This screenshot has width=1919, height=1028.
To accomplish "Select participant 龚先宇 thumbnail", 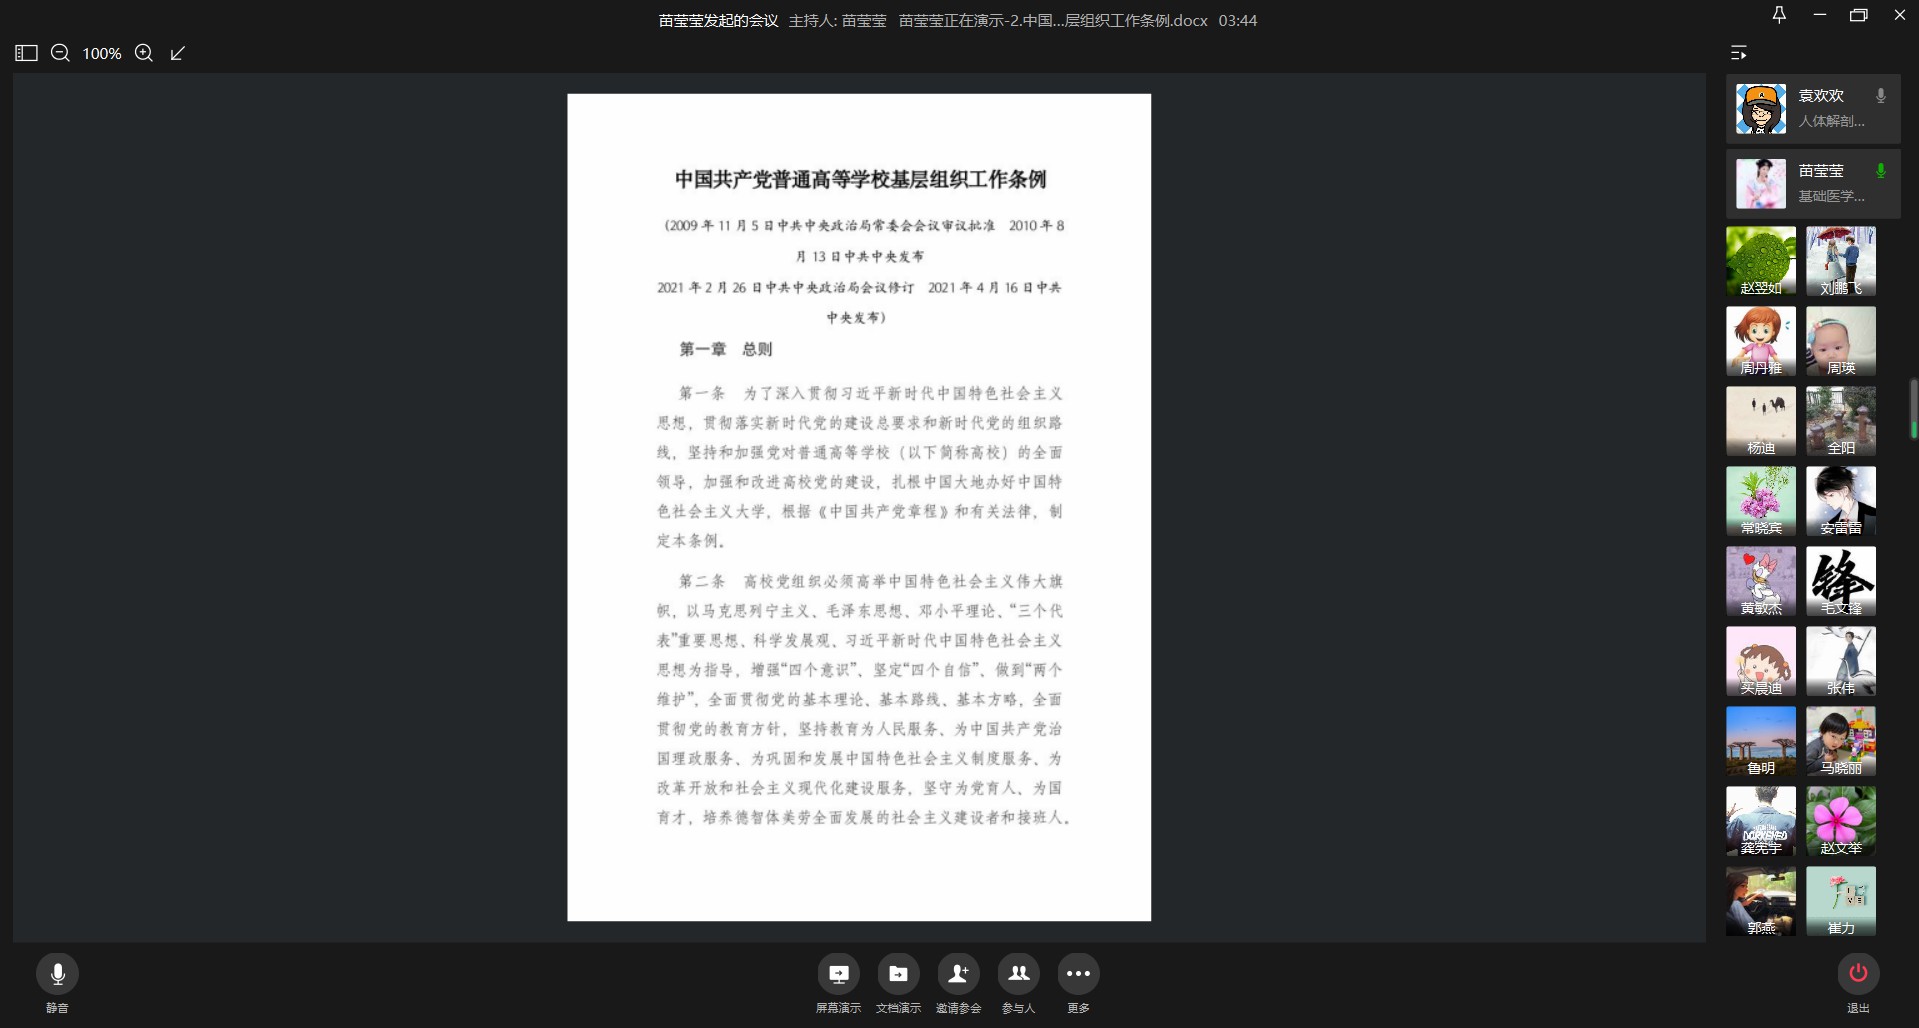I will click(x=1761, y=821).
